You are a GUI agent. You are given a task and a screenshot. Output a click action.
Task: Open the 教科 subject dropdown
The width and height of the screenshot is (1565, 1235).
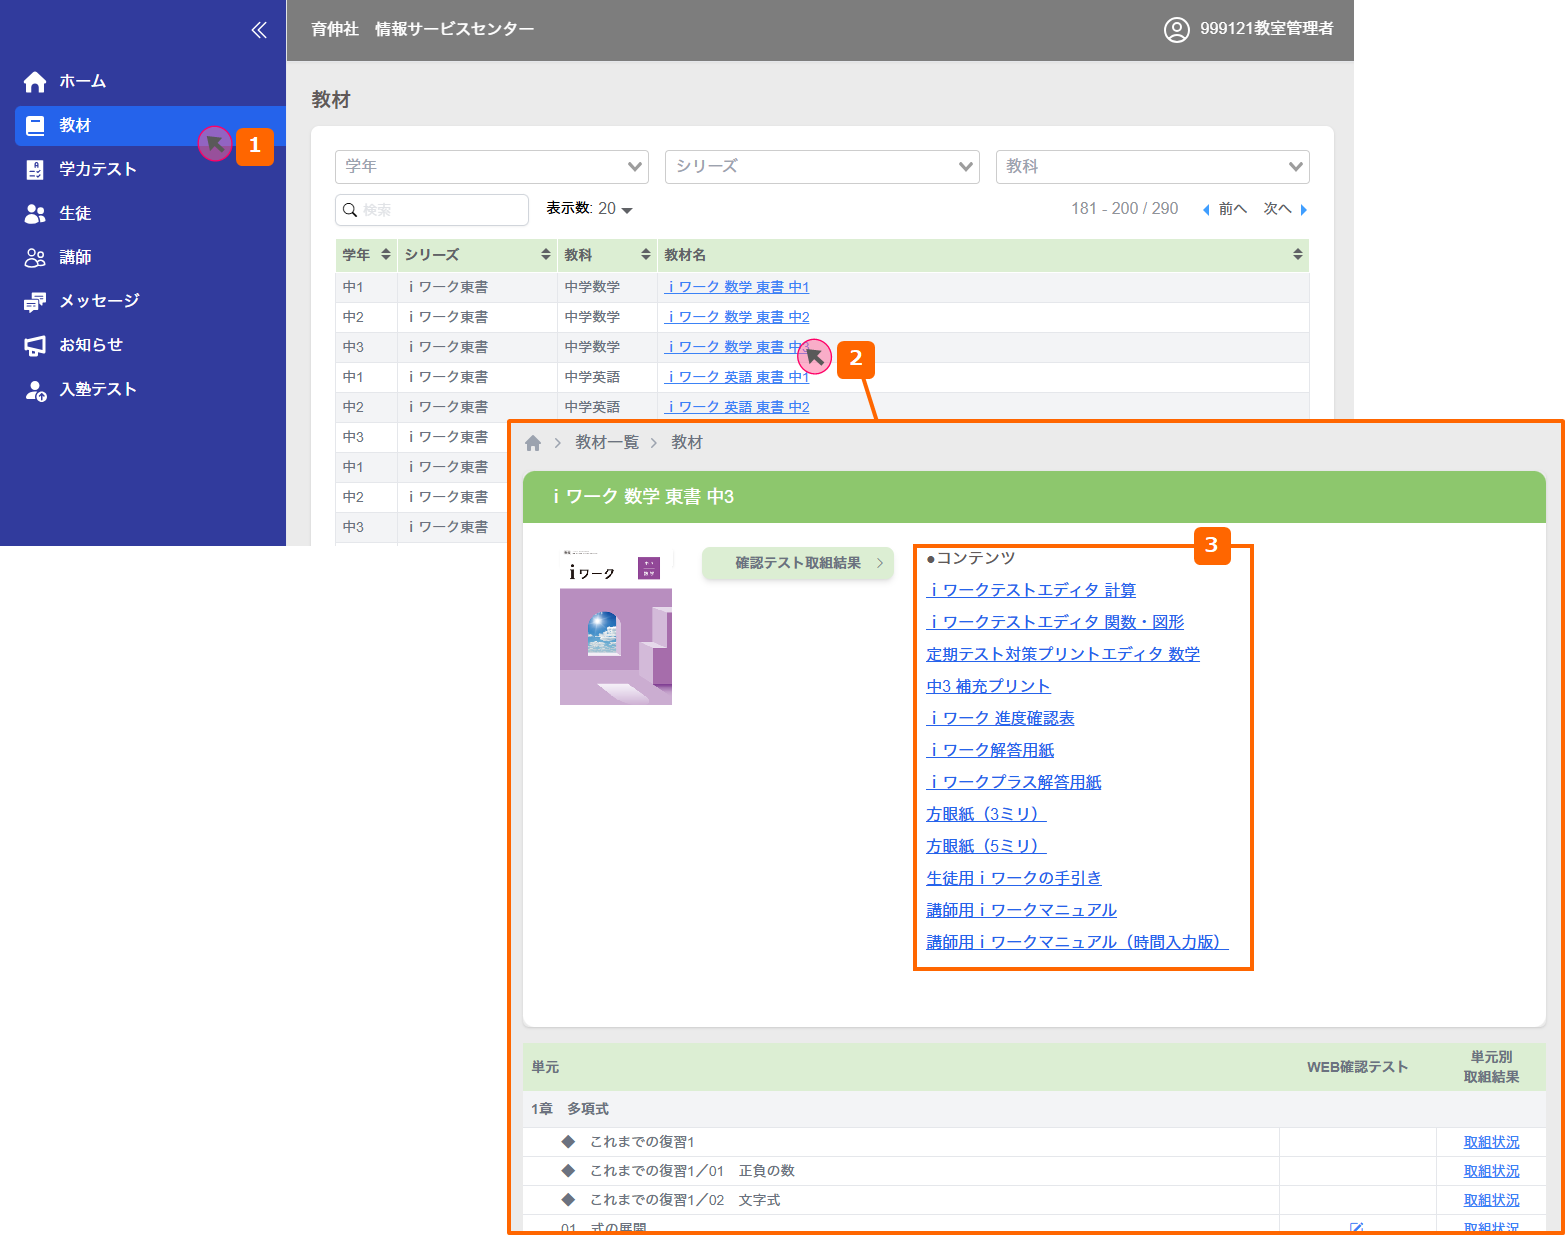tap(1152, 167)
